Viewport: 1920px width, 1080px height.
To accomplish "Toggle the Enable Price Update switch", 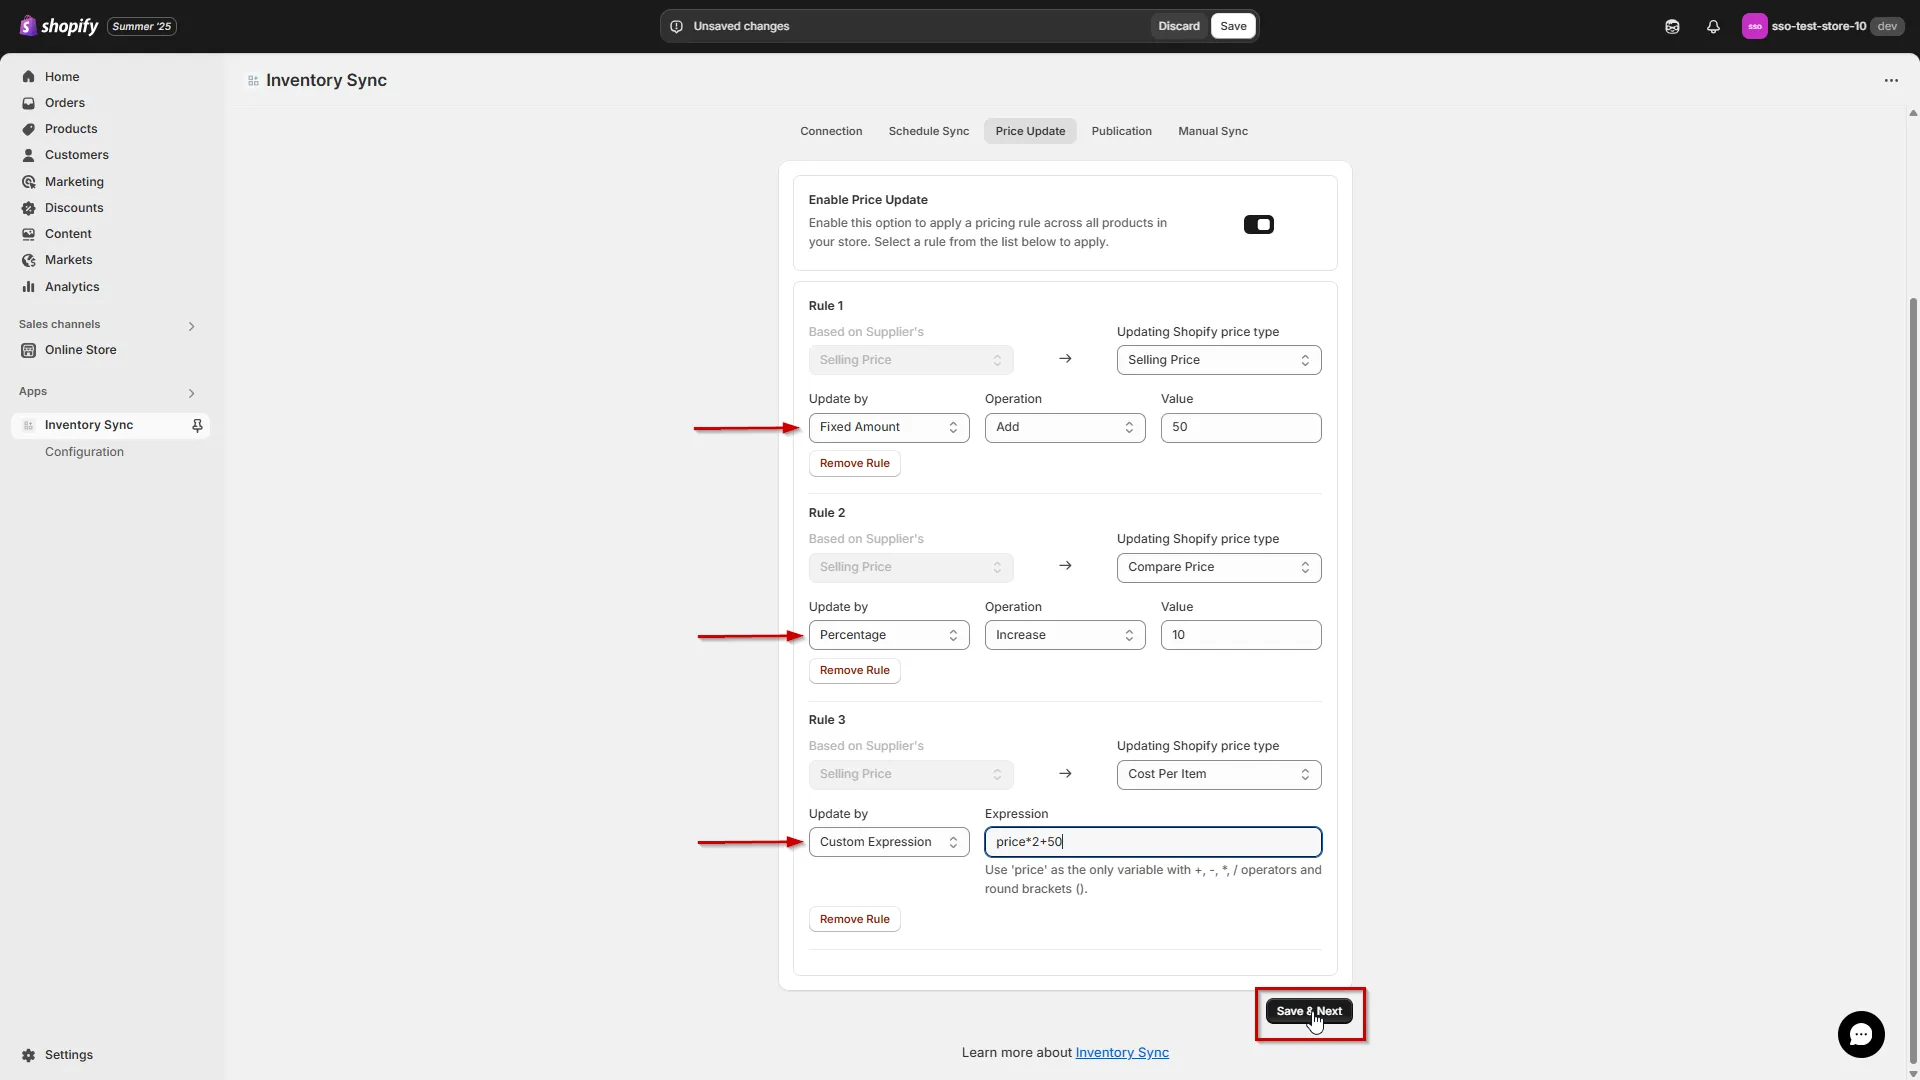I will point(1258,224).
